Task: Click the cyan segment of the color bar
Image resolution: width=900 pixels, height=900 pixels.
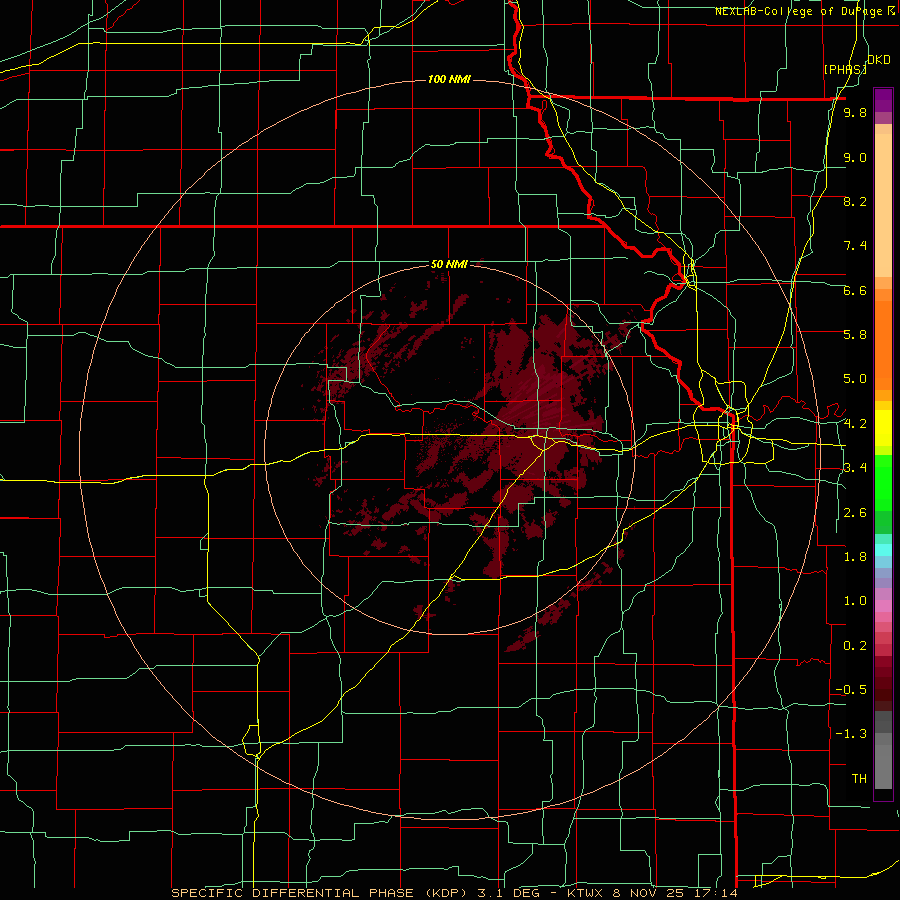Action: tap(883, 550)
